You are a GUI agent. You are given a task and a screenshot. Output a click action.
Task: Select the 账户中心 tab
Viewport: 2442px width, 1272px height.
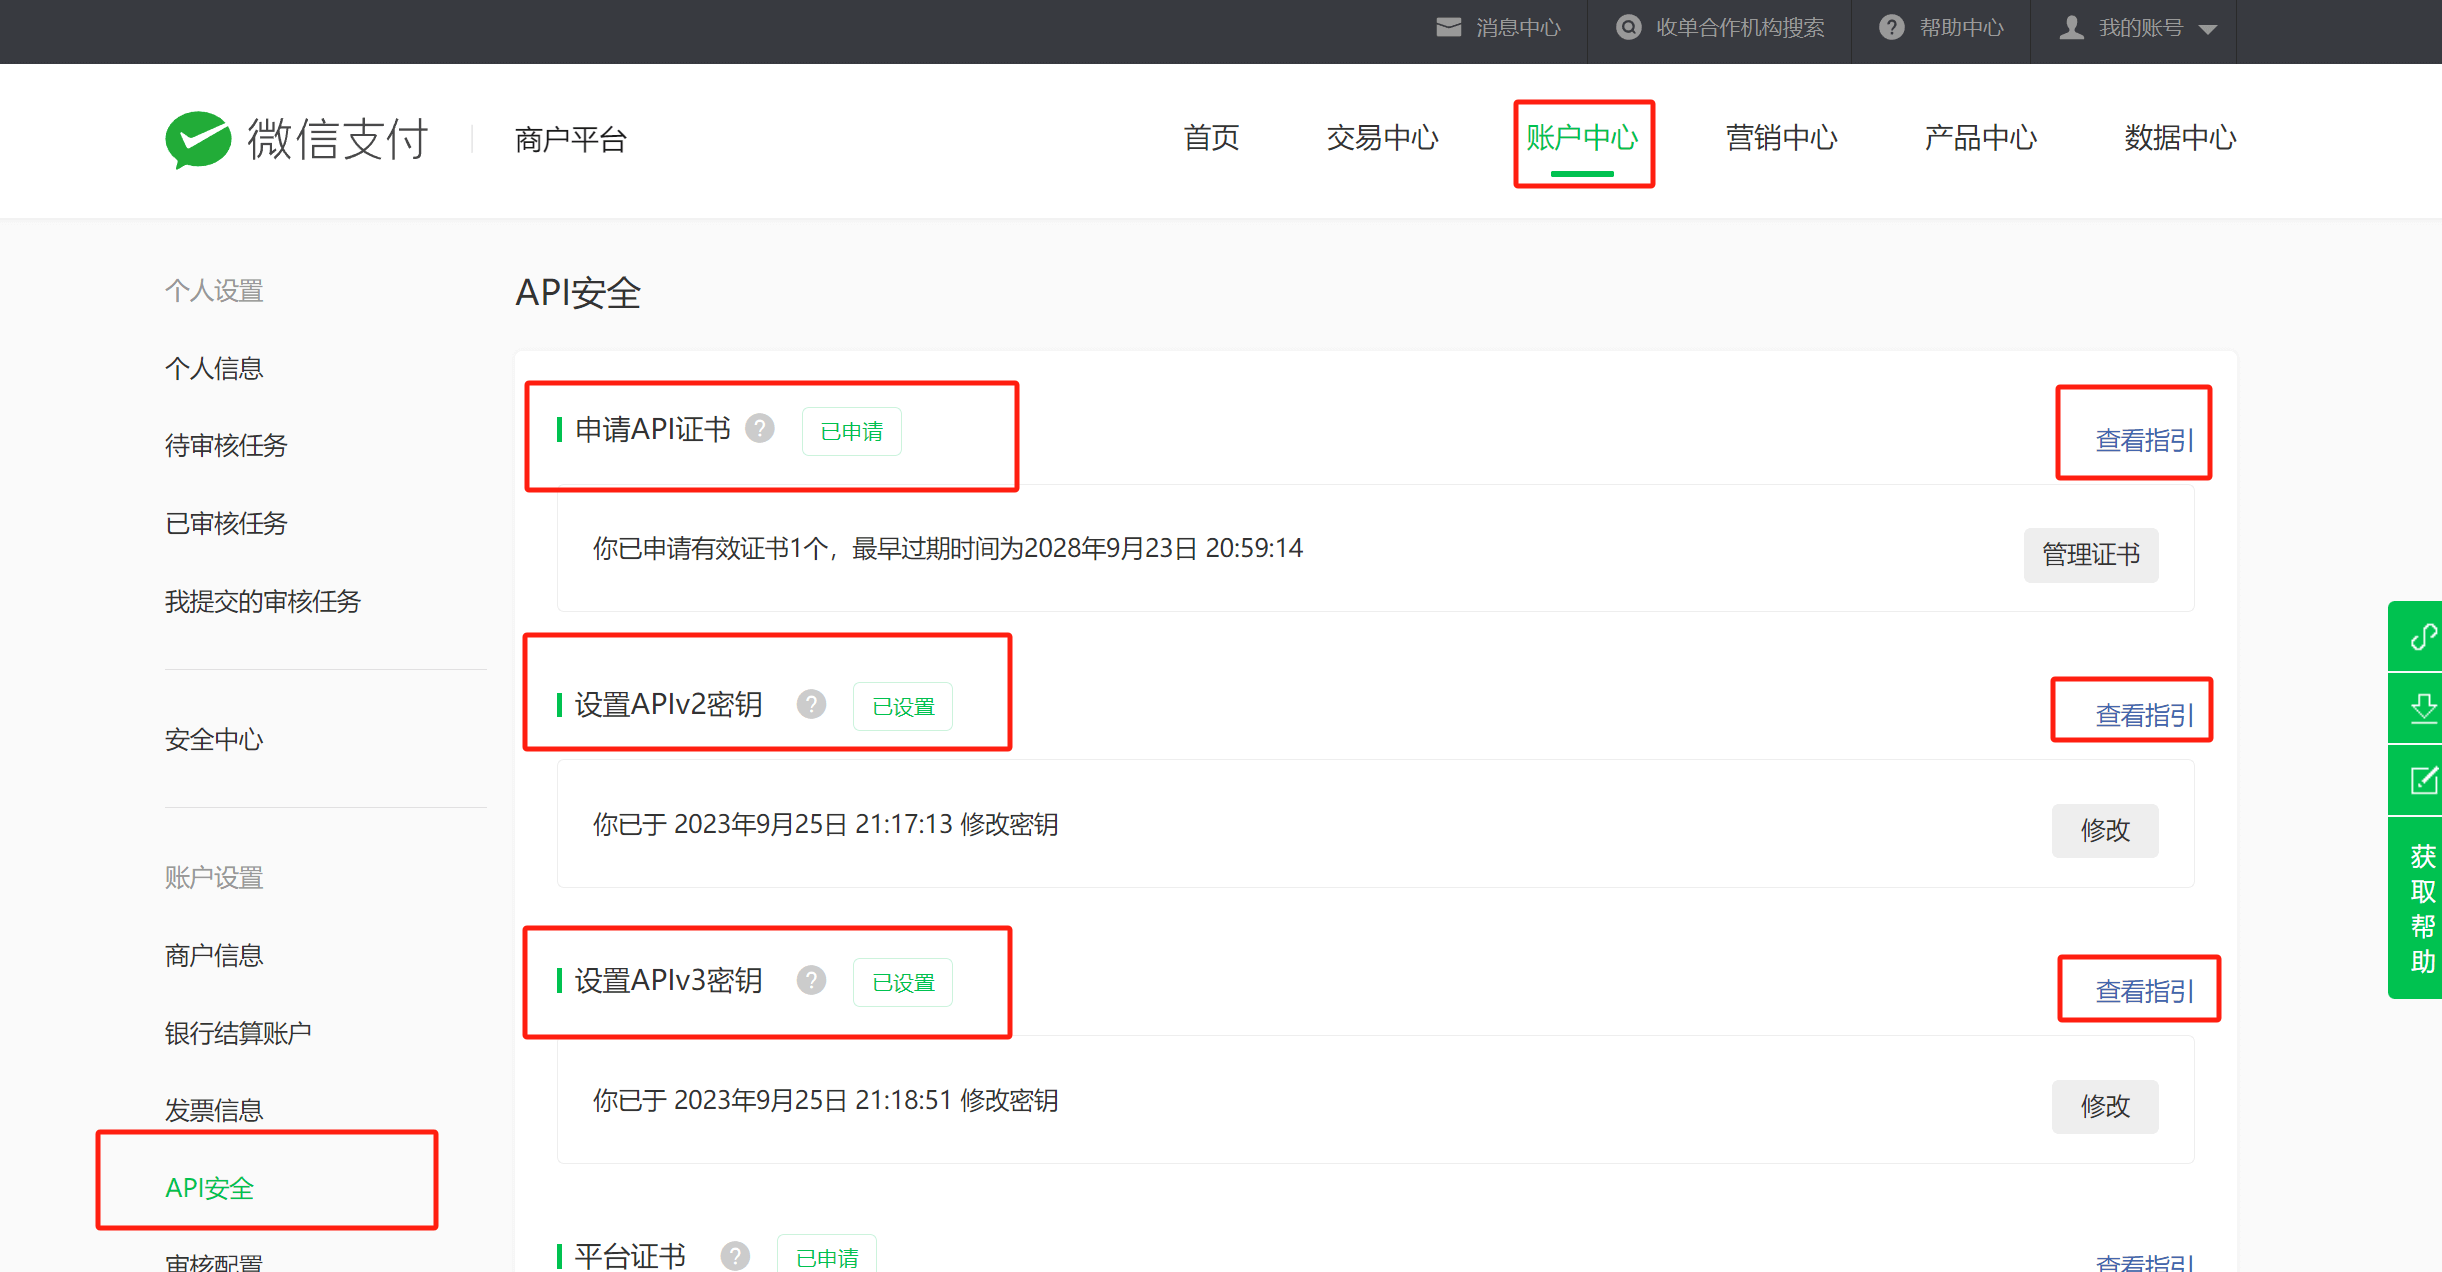coord(1582,138)
